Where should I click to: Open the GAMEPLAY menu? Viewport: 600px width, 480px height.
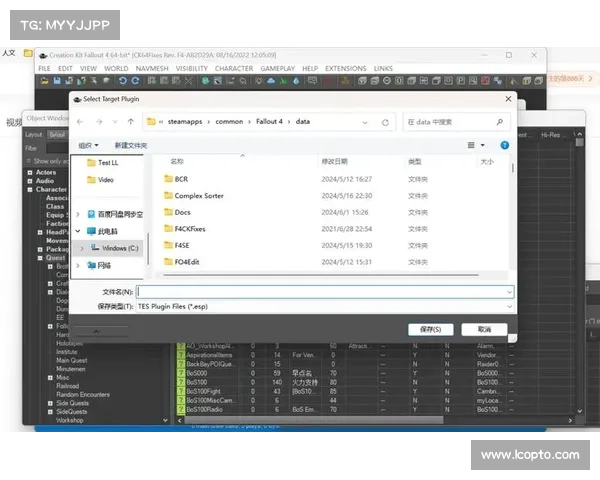[277, 69]
